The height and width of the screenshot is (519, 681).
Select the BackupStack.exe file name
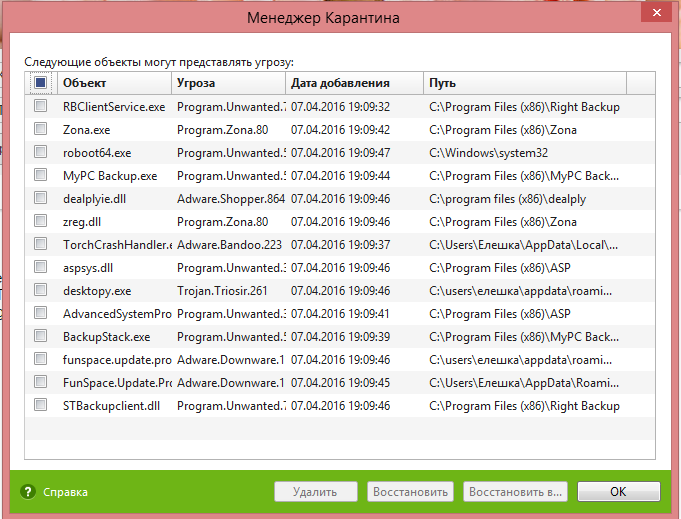pos(106,337)
